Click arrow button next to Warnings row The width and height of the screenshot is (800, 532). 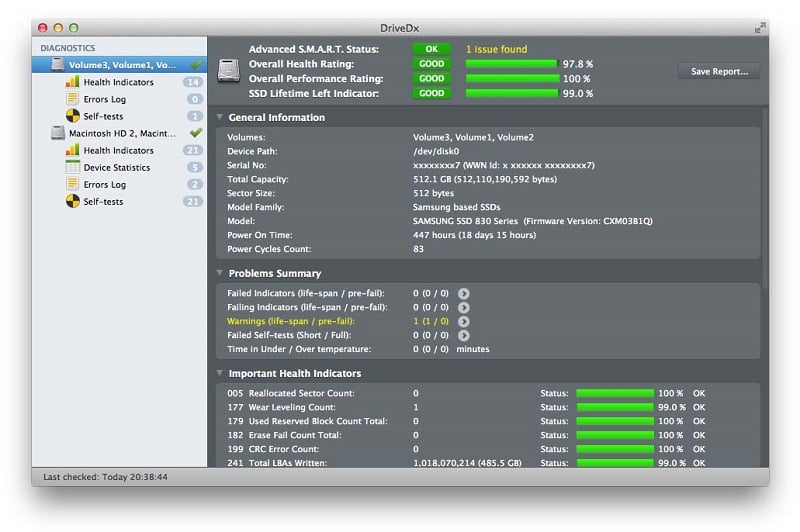(463, 322)
